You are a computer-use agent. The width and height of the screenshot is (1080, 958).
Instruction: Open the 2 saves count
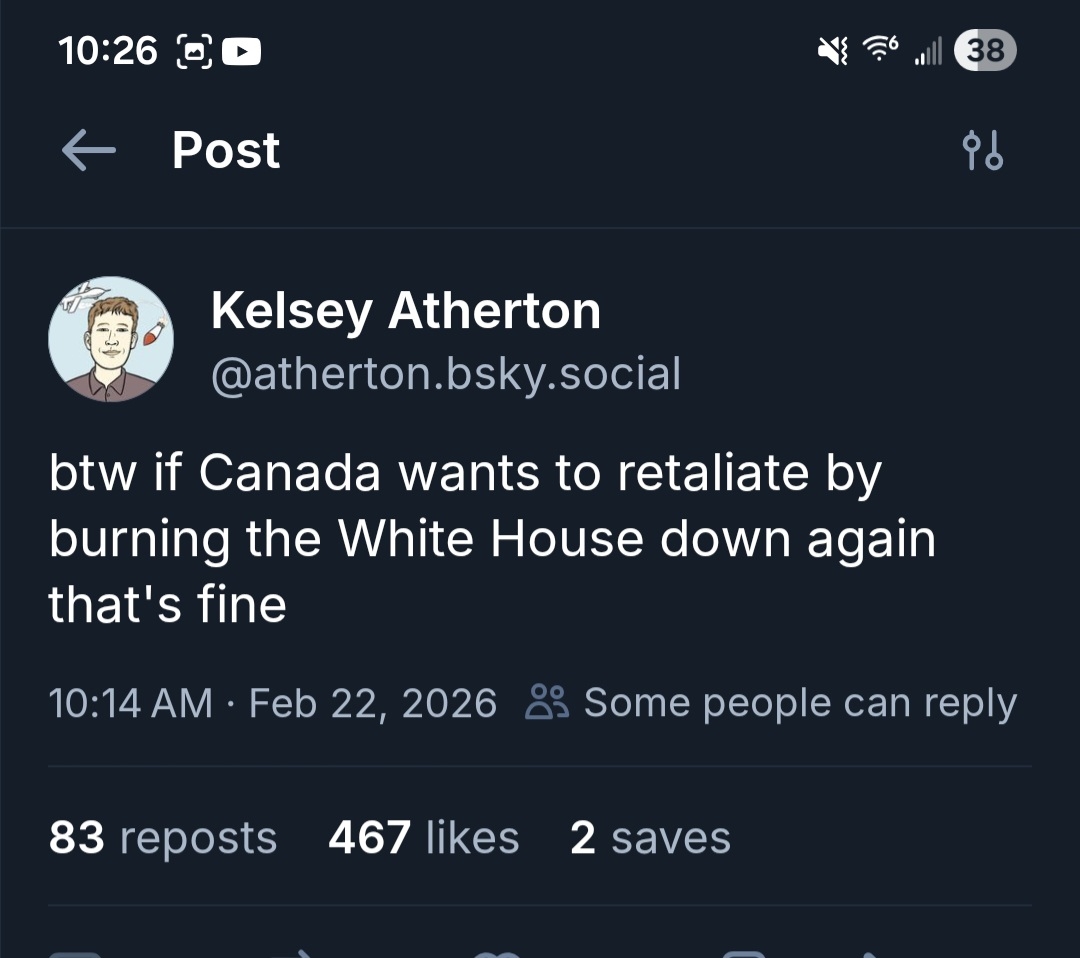click(x=650, y=837)
